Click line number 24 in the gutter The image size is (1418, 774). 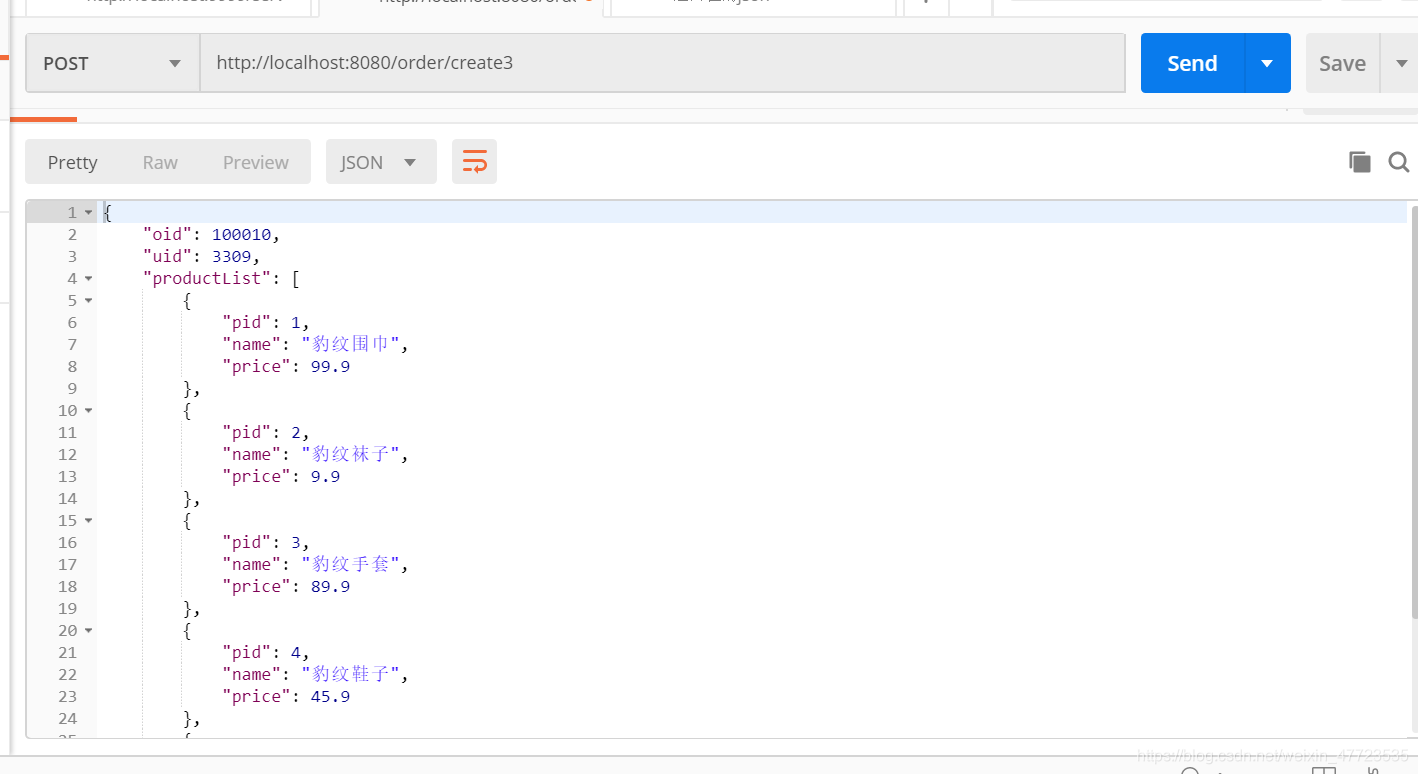pos(67,719)
